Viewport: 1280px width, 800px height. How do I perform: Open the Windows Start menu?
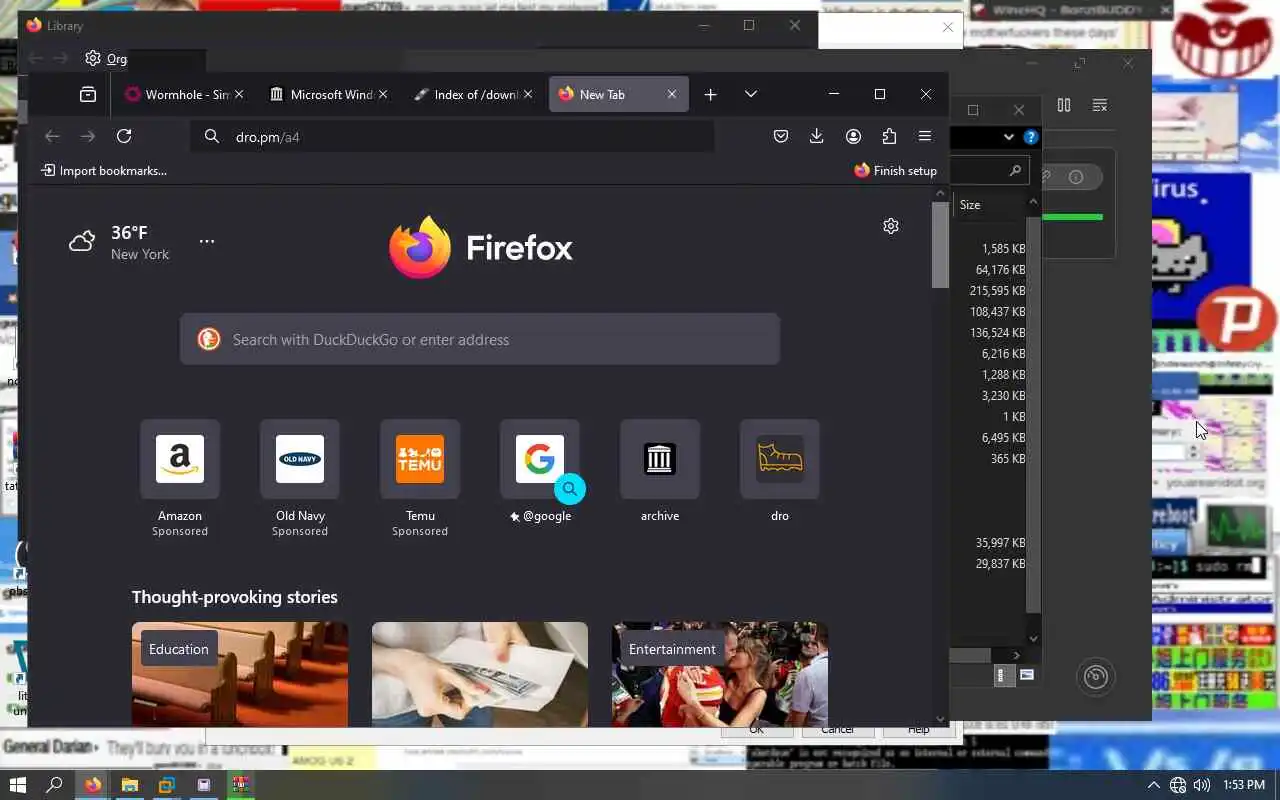click(17, 785)
